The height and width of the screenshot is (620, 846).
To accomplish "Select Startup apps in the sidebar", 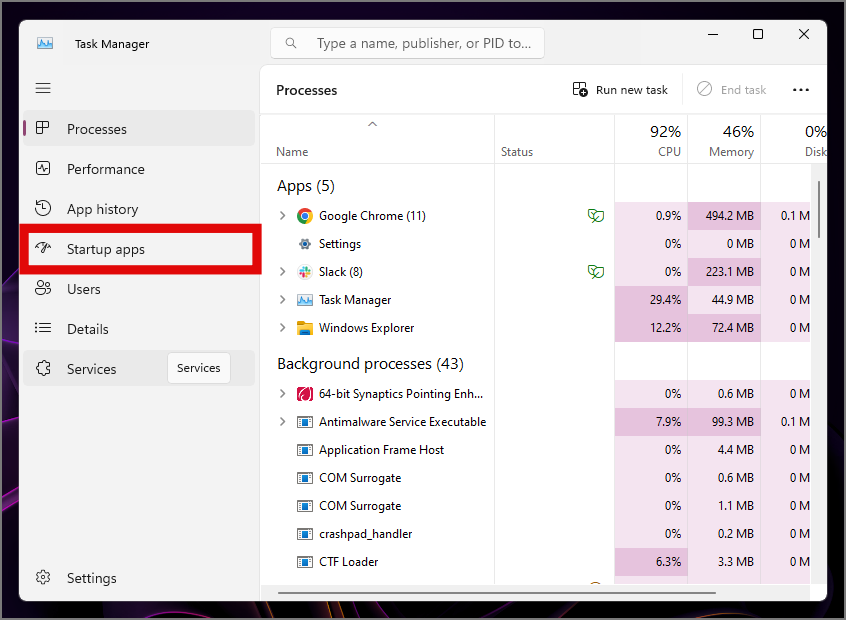I will tap(140, 249).
